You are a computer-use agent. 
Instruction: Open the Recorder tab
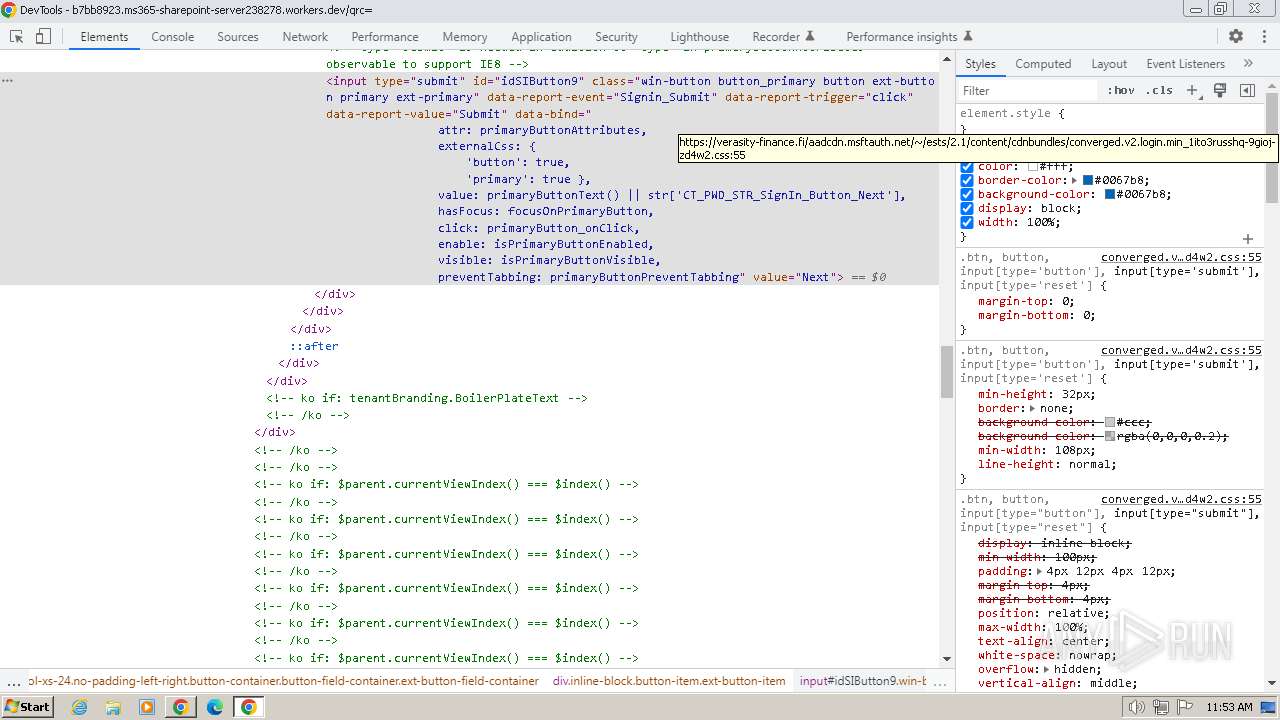click(783, 36)
